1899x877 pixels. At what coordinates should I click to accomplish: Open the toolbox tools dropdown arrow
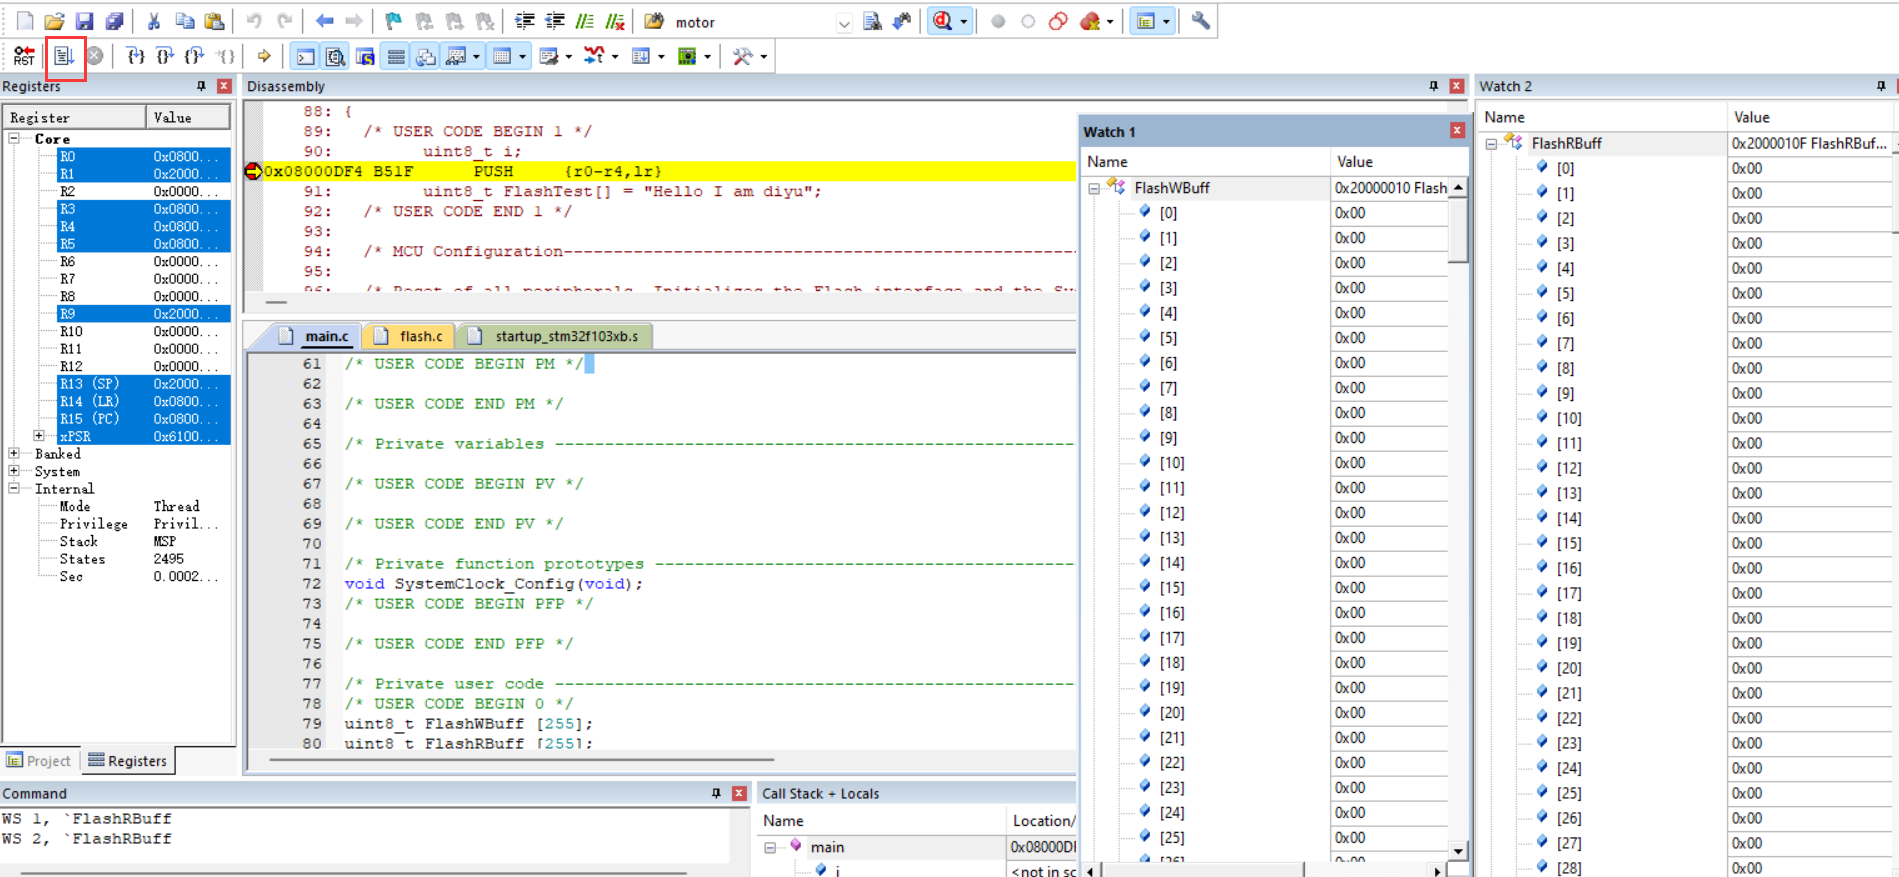(764, 56)
